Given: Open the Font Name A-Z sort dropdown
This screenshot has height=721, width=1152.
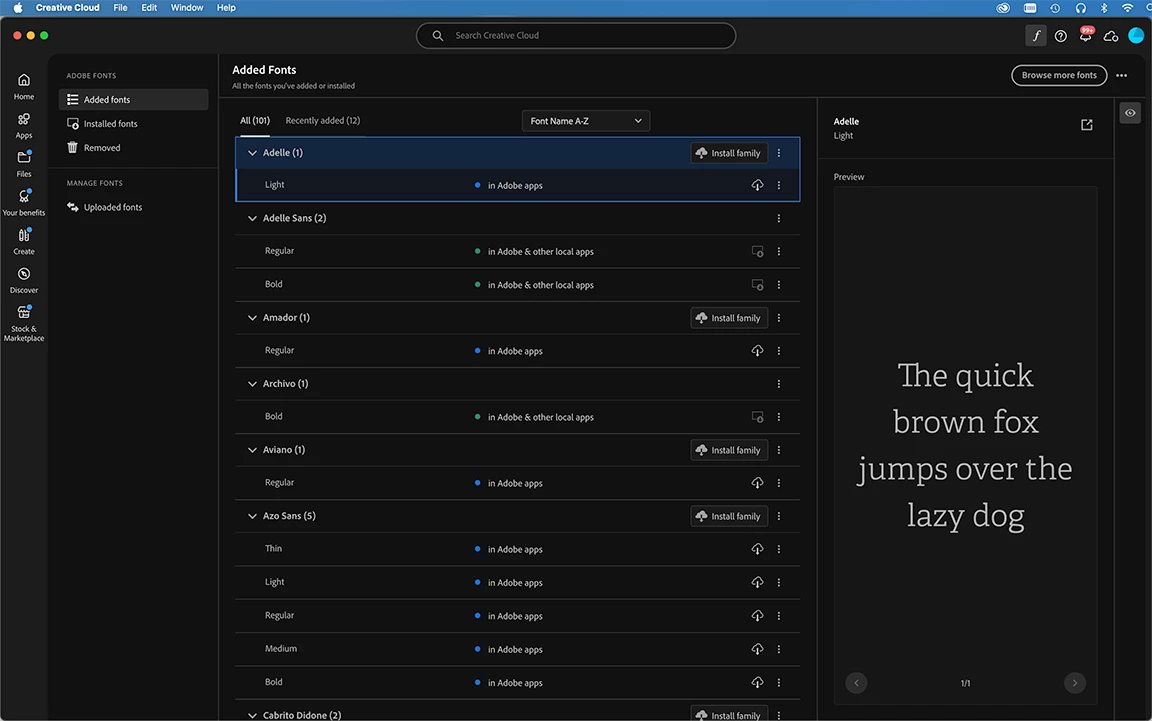Looking at the screenshot, I should 586,121.
